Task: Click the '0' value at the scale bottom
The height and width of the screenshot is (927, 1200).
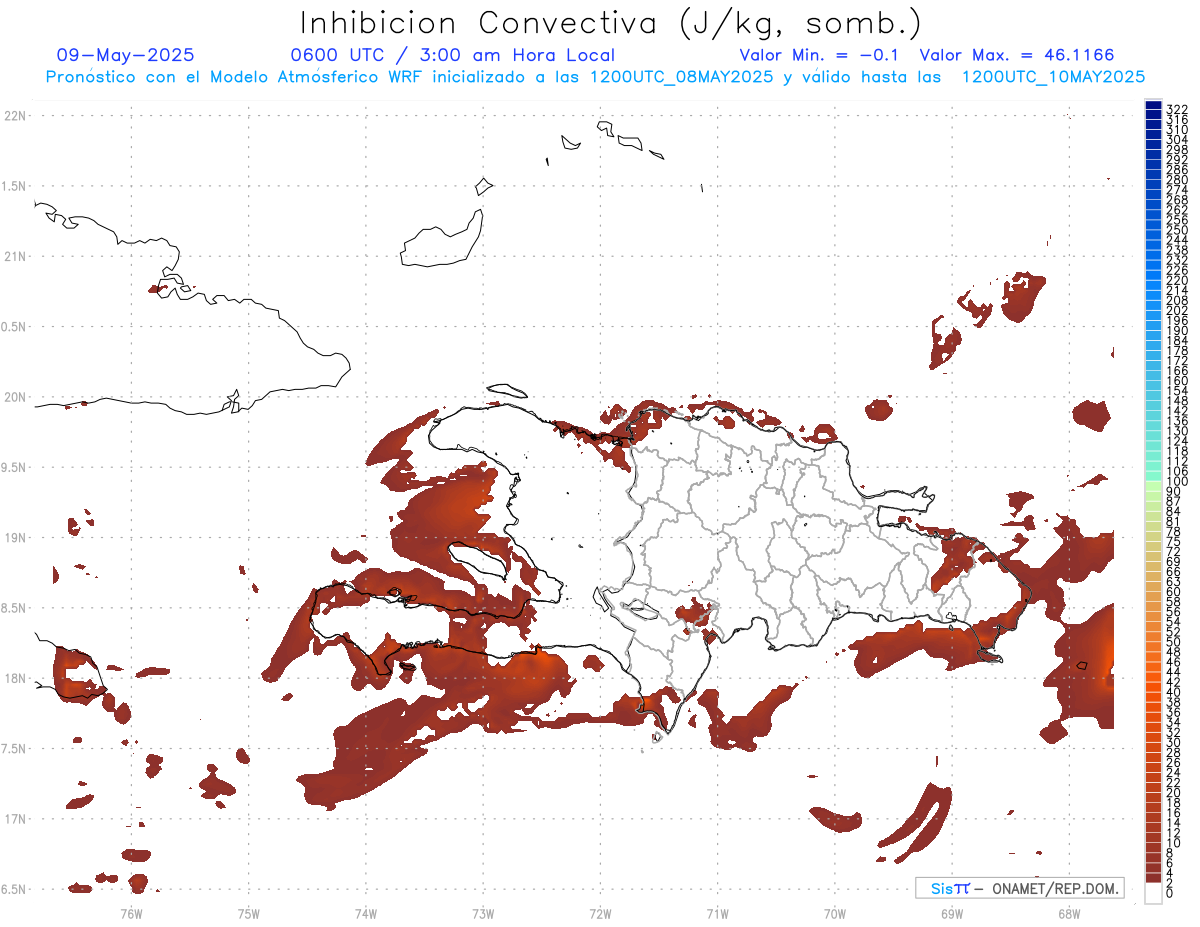Action: [1170, 892]
